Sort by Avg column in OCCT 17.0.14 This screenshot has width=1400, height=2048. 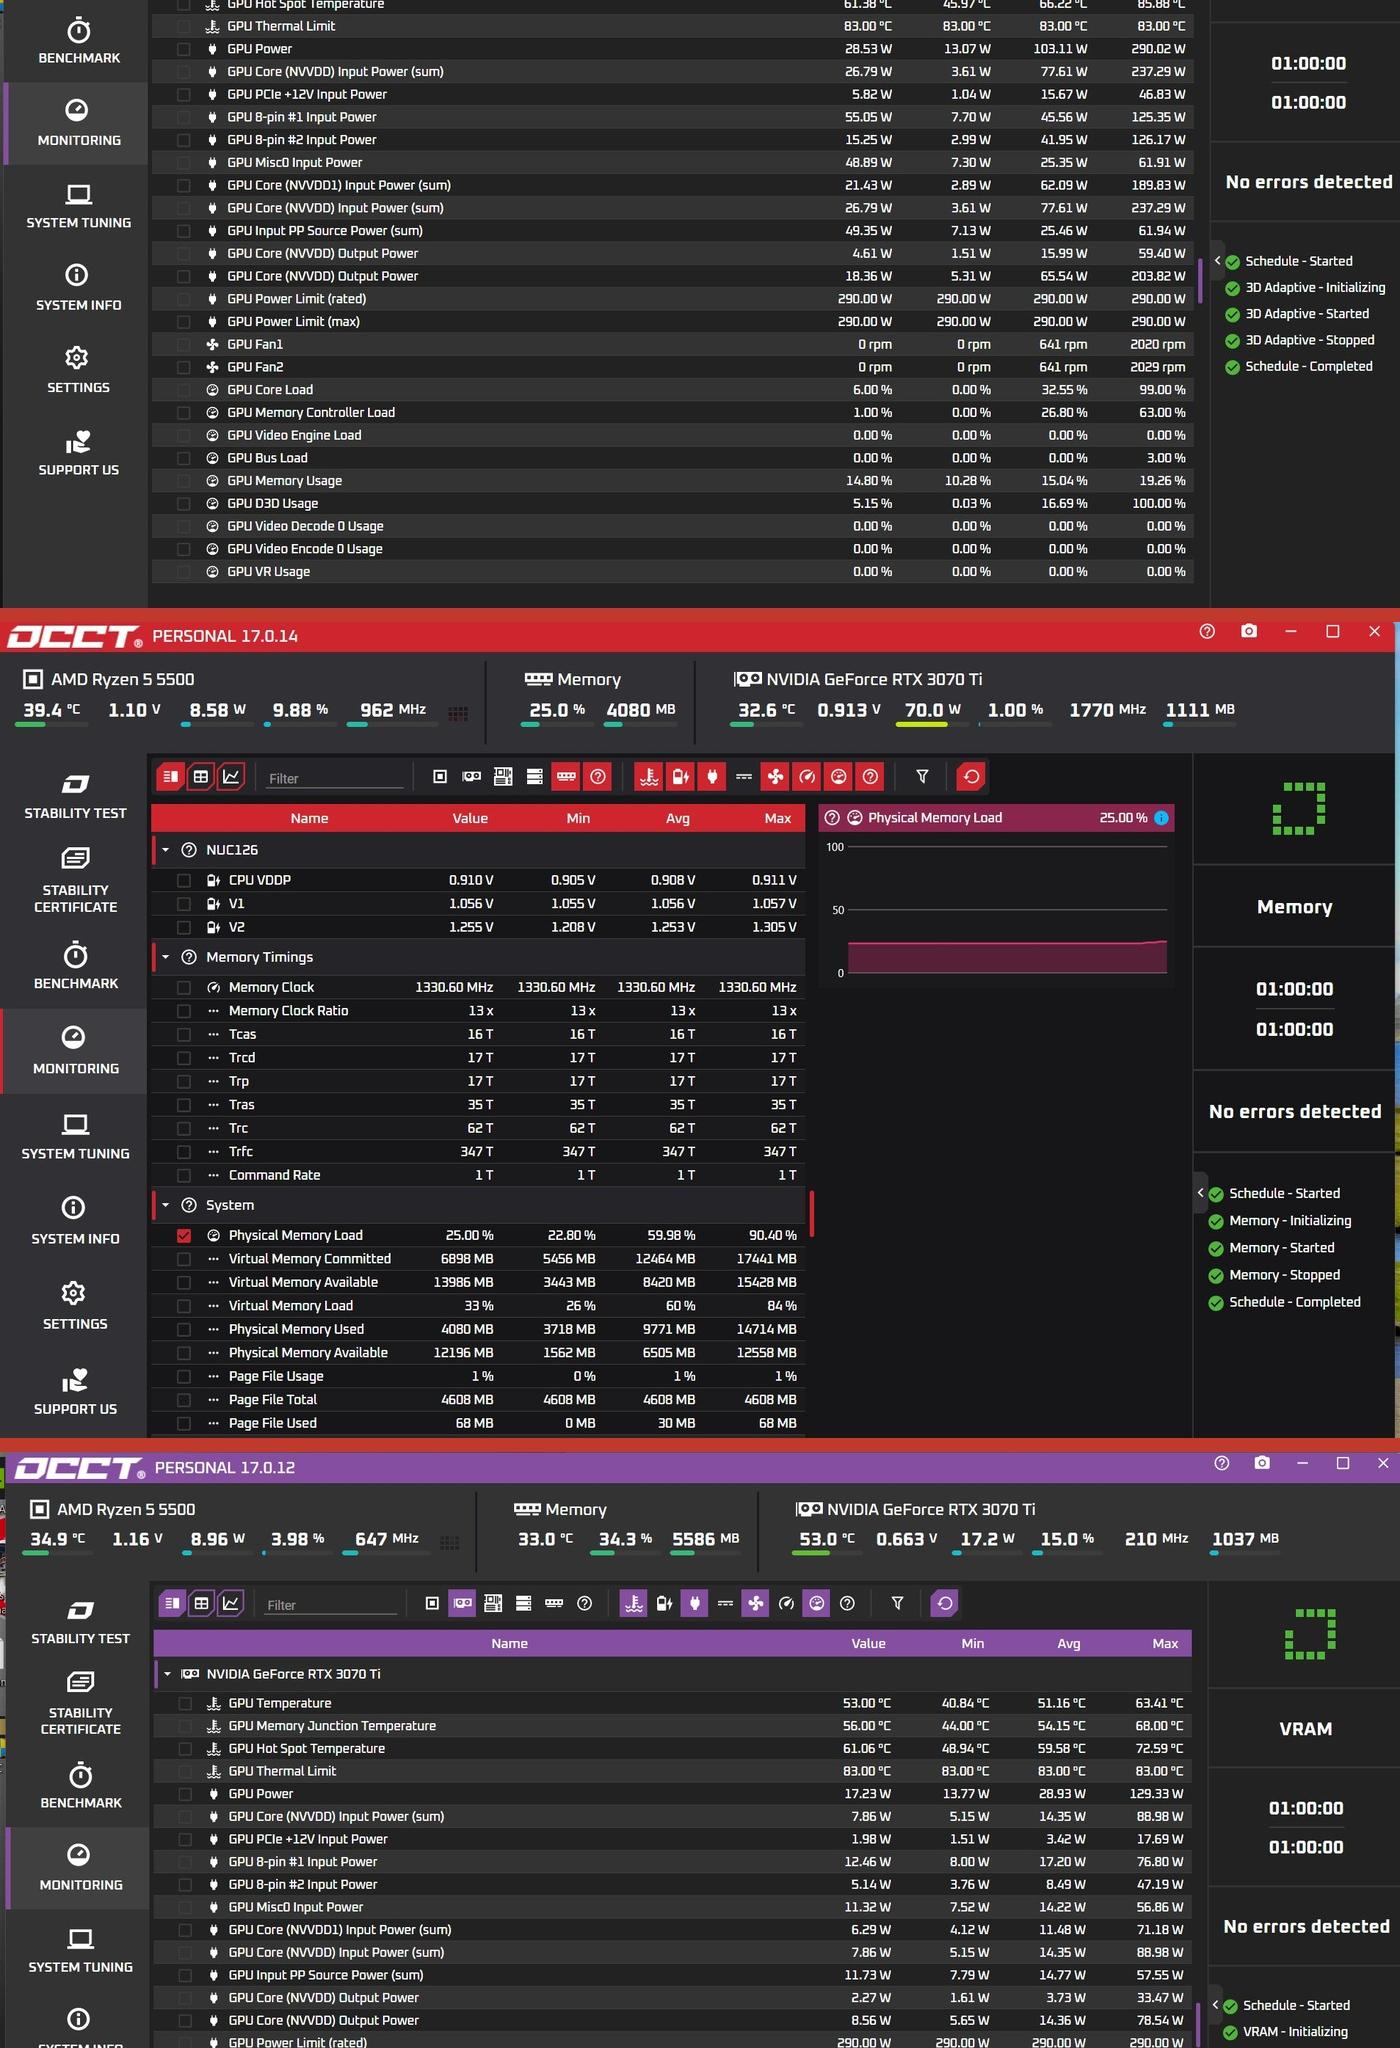[678, 818]
